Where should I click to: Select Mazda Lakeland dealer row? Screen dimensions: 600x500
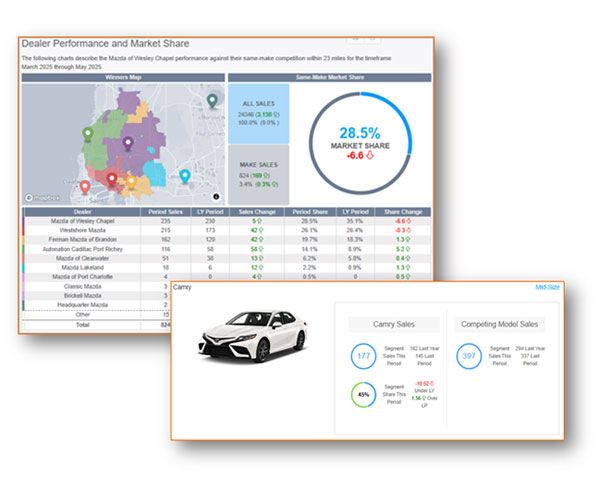pyautogui.click(x=227, y=267)
